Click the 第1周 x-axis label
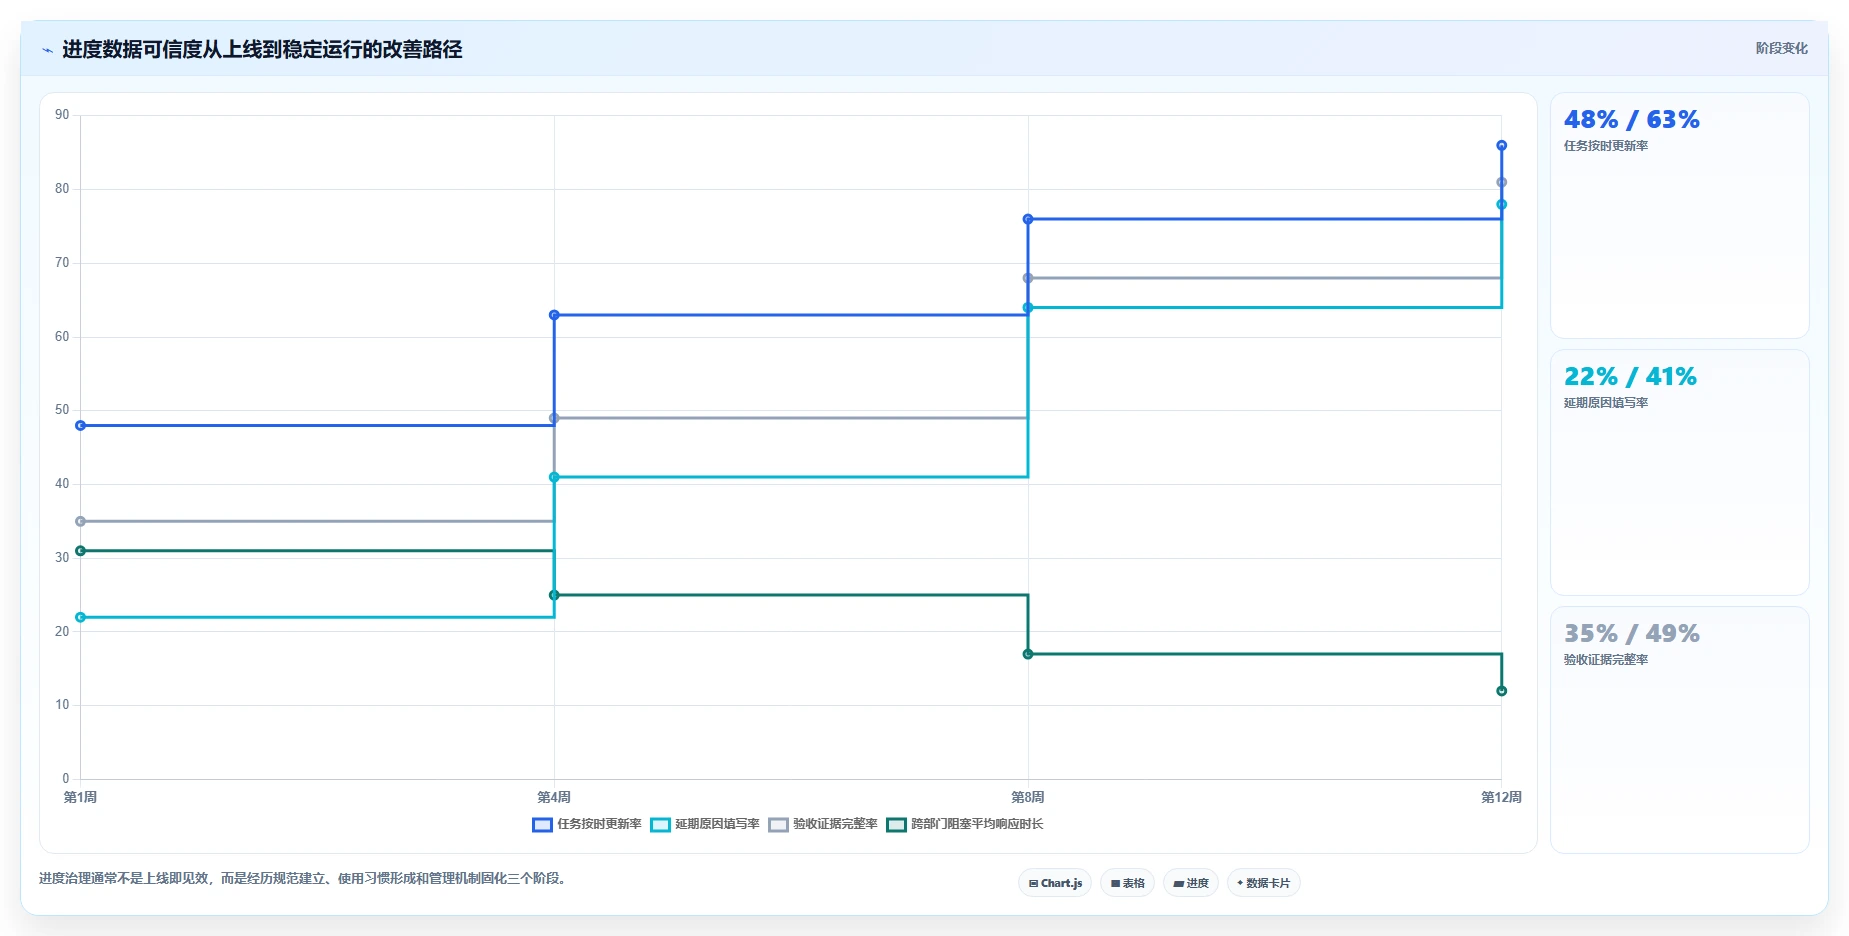This screenshot has height=936, width=1849. pyautogui.click(x=80, y=797)
